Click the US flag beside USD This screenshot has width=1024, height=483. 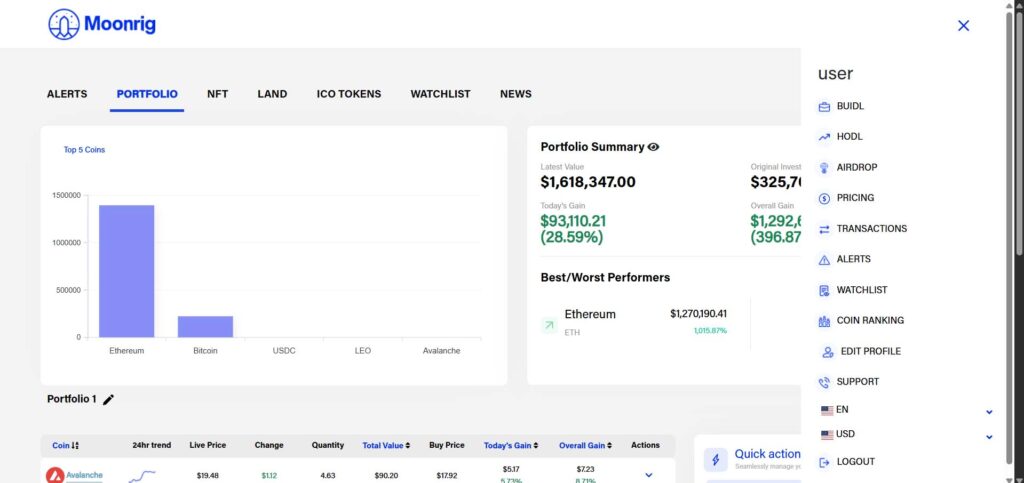(827, 435)
